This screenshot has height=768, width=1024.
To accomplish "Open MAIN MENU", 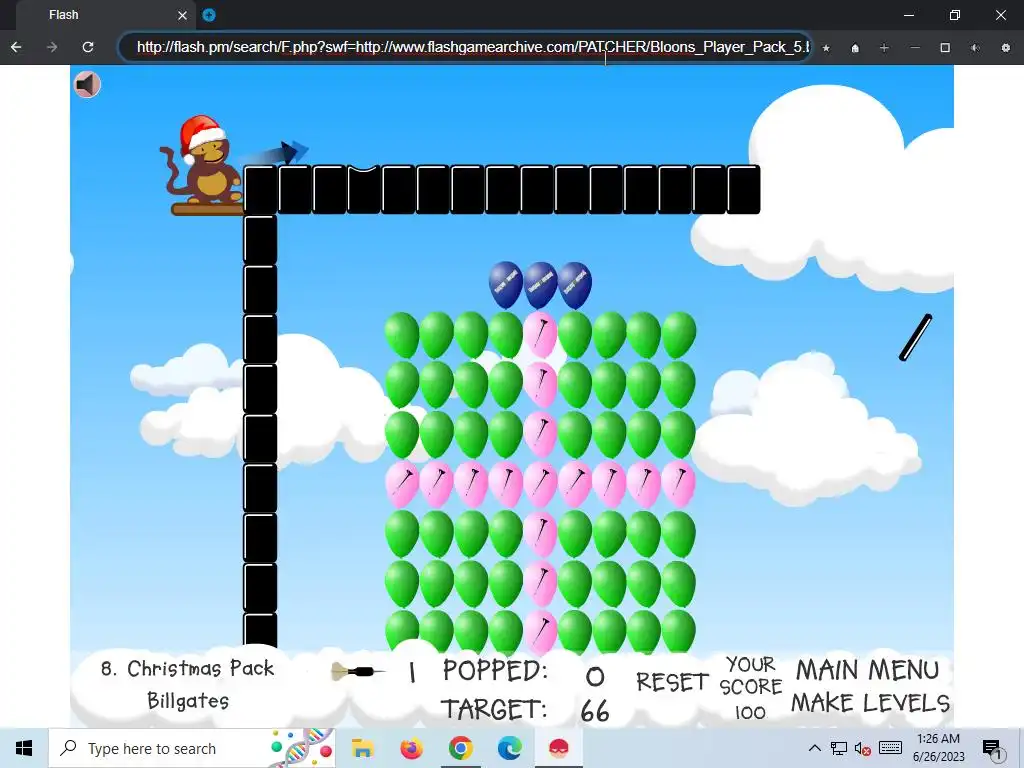I will [x=867, y=670].
